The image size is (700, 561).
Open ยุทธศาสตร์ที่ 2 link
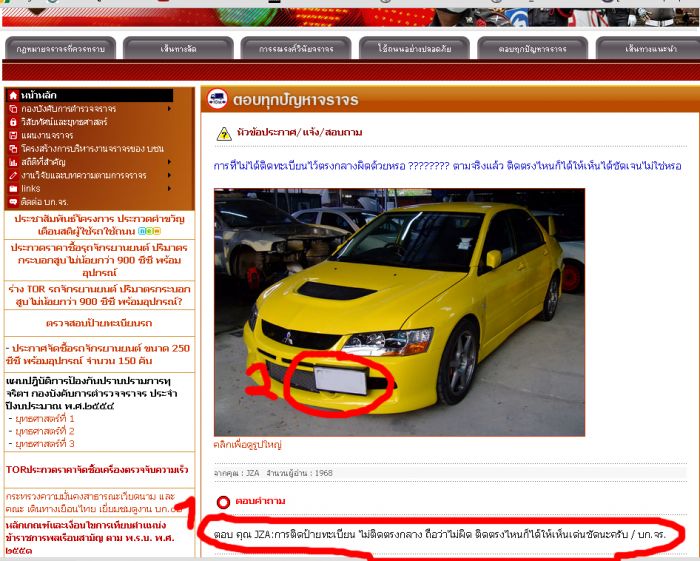coord(45,431)
